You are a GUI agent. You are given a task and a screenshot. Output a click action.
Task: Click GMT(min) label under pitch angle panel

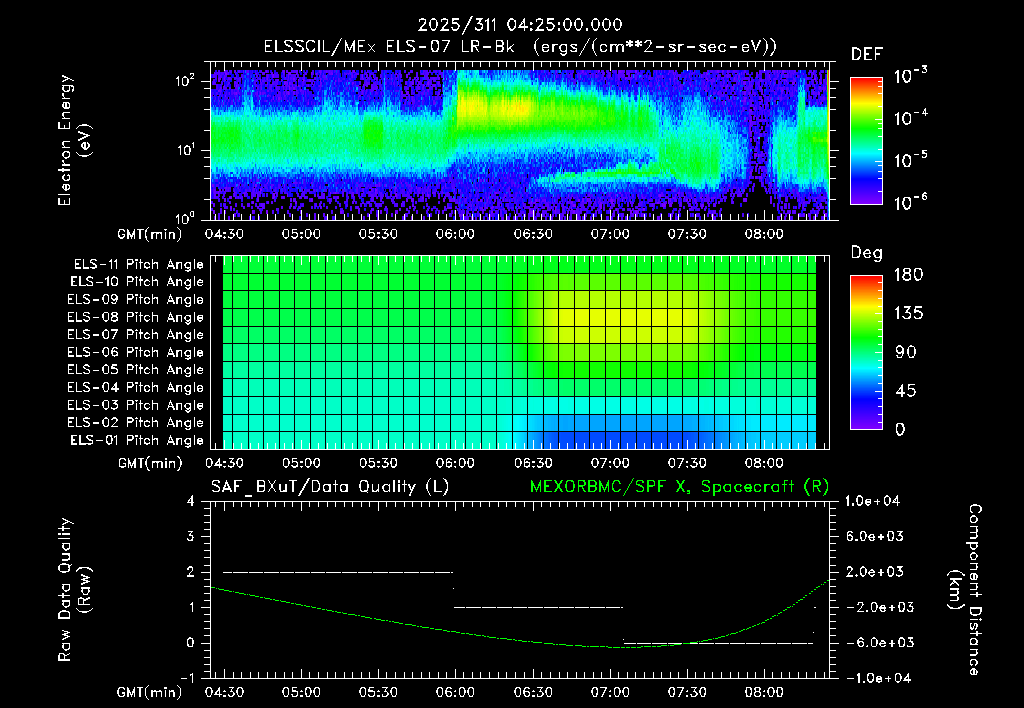point(150,463)
